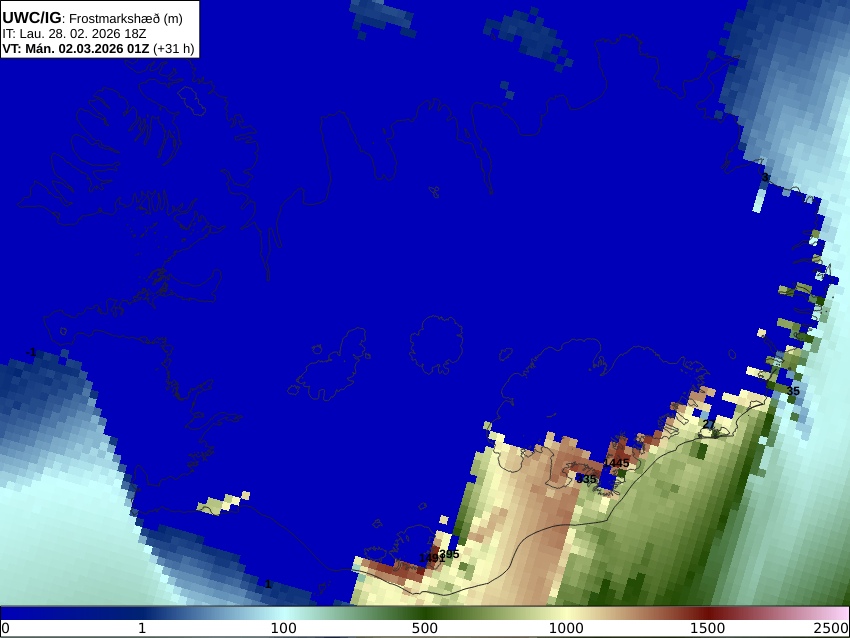Click the map value label "335"

click(587, 479)
